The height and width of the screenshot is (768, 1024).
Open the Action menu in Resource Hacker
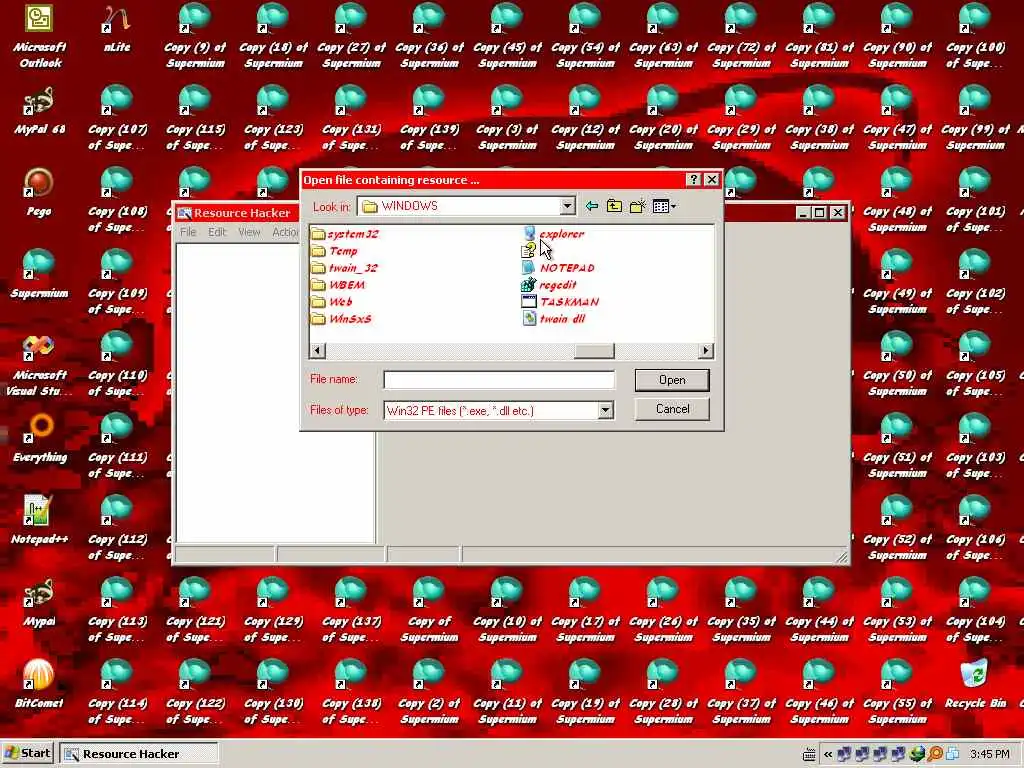285,232
